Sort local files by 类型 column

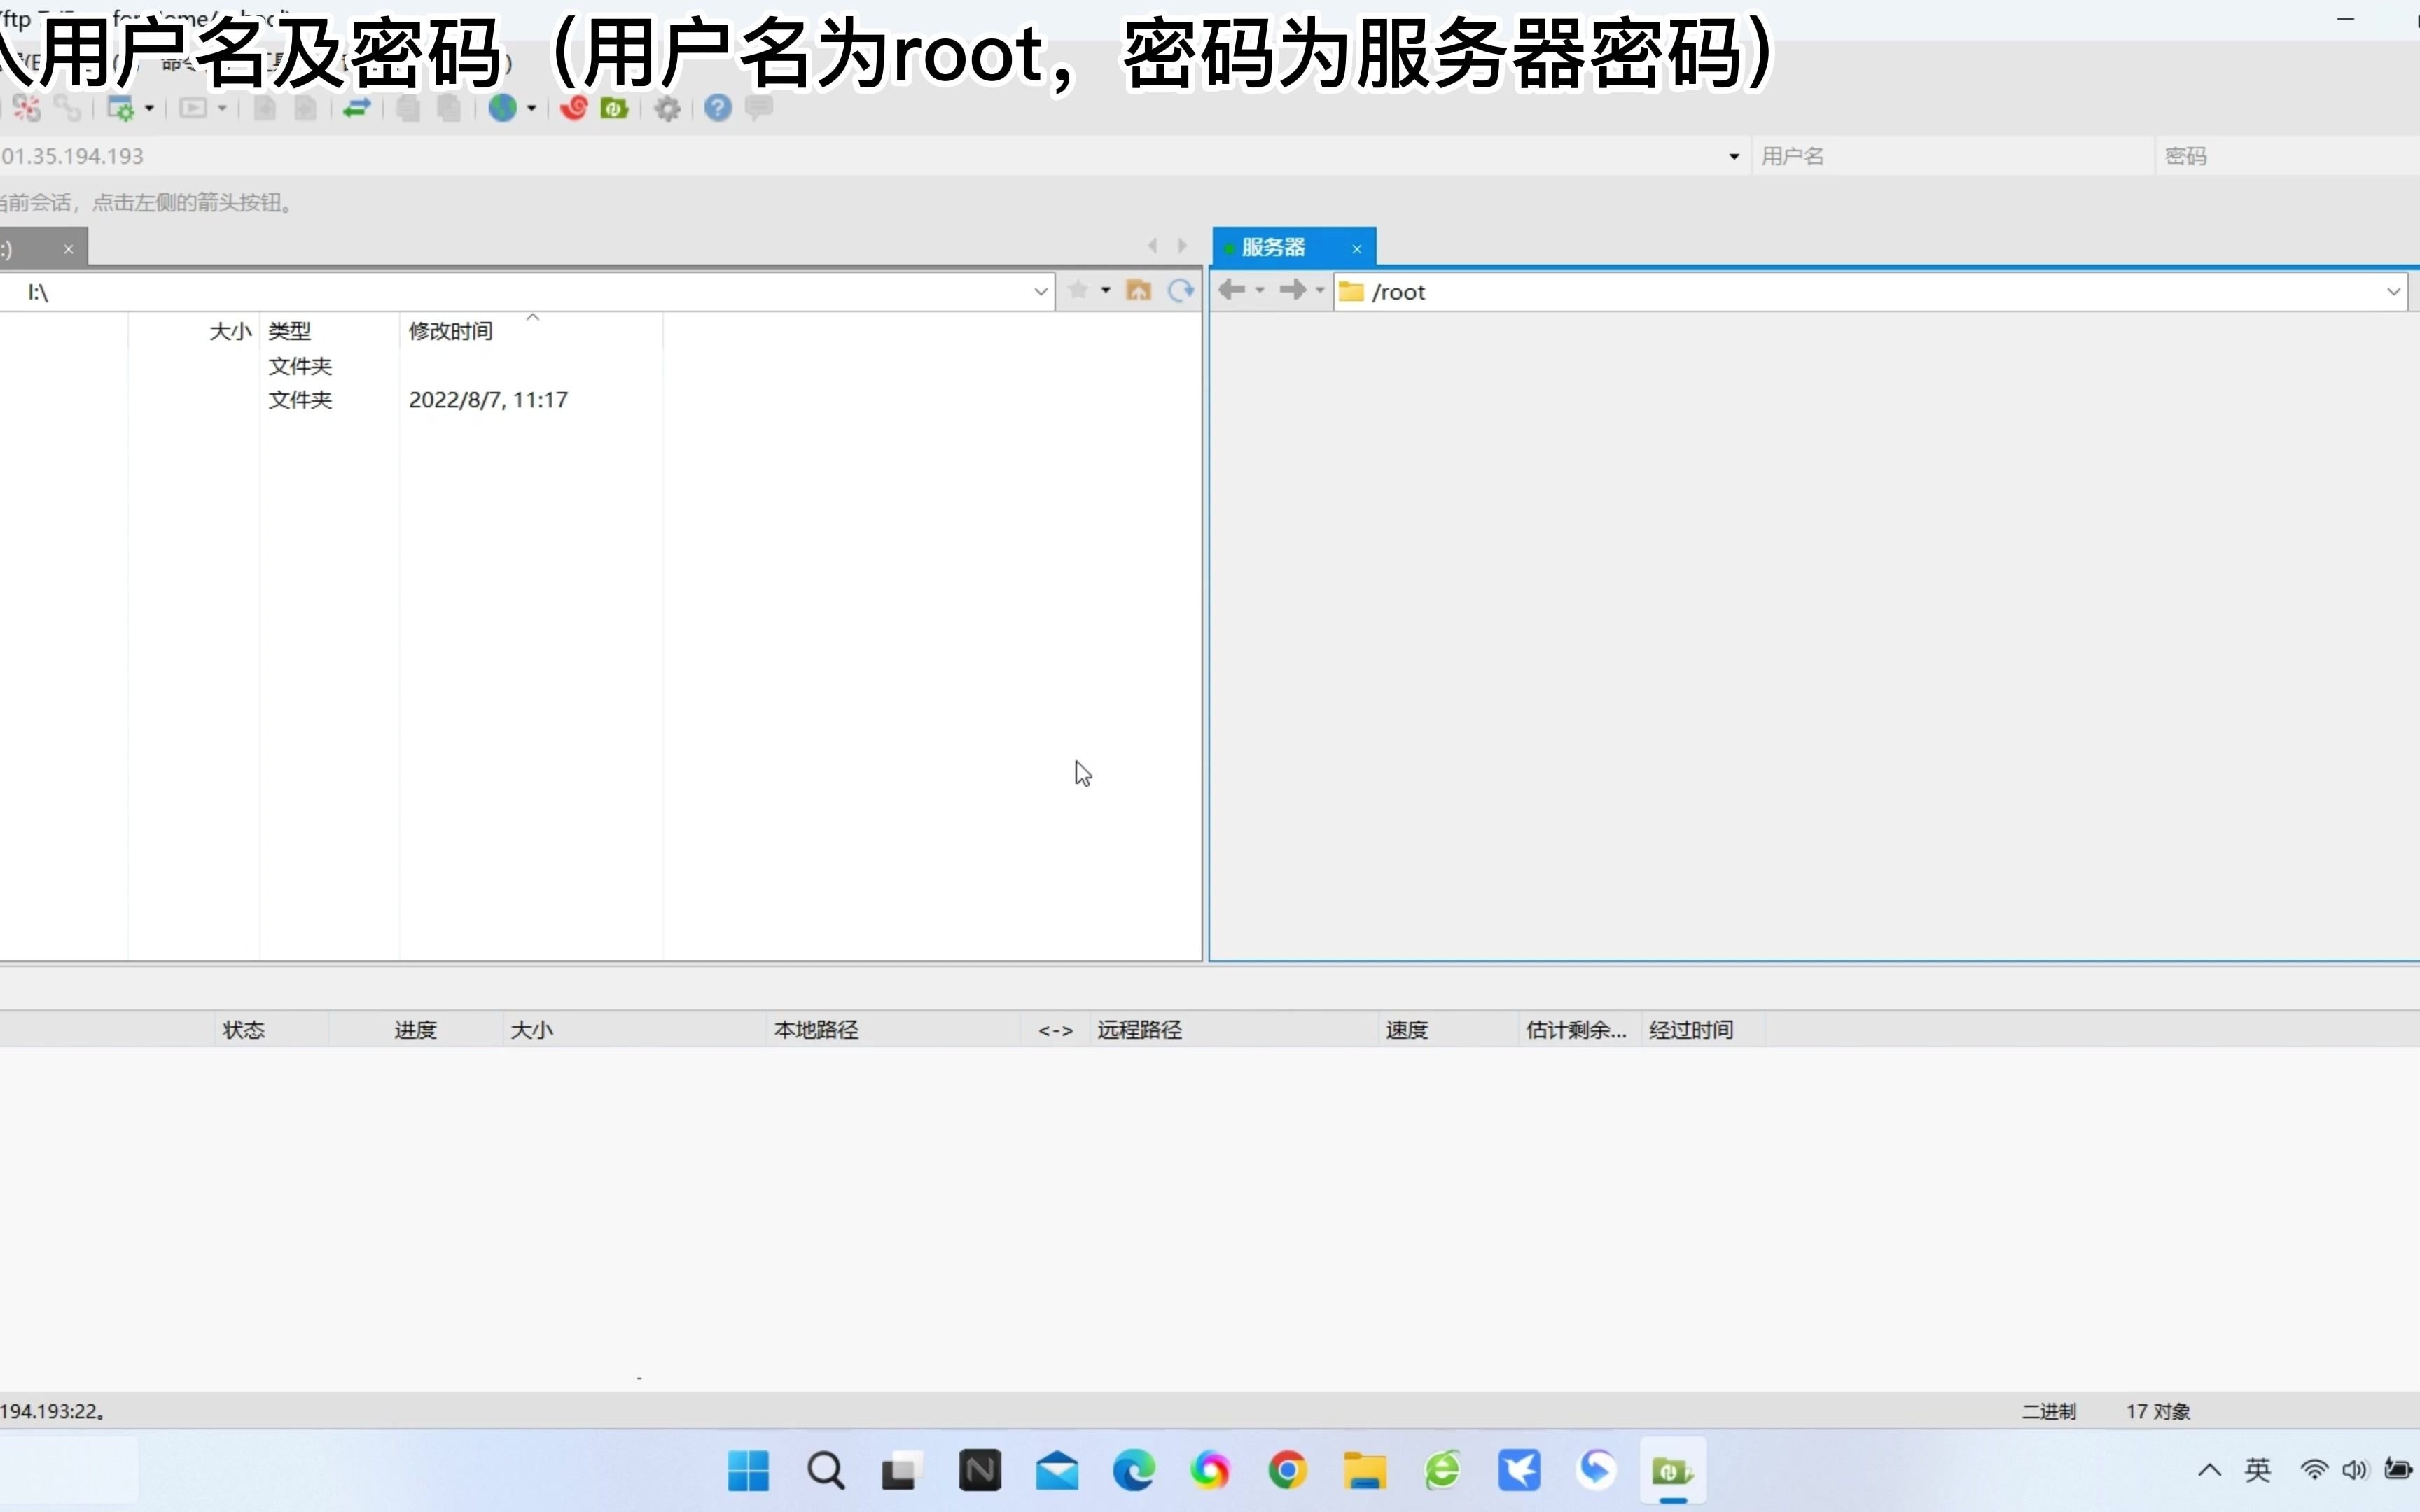pos(329,331)
